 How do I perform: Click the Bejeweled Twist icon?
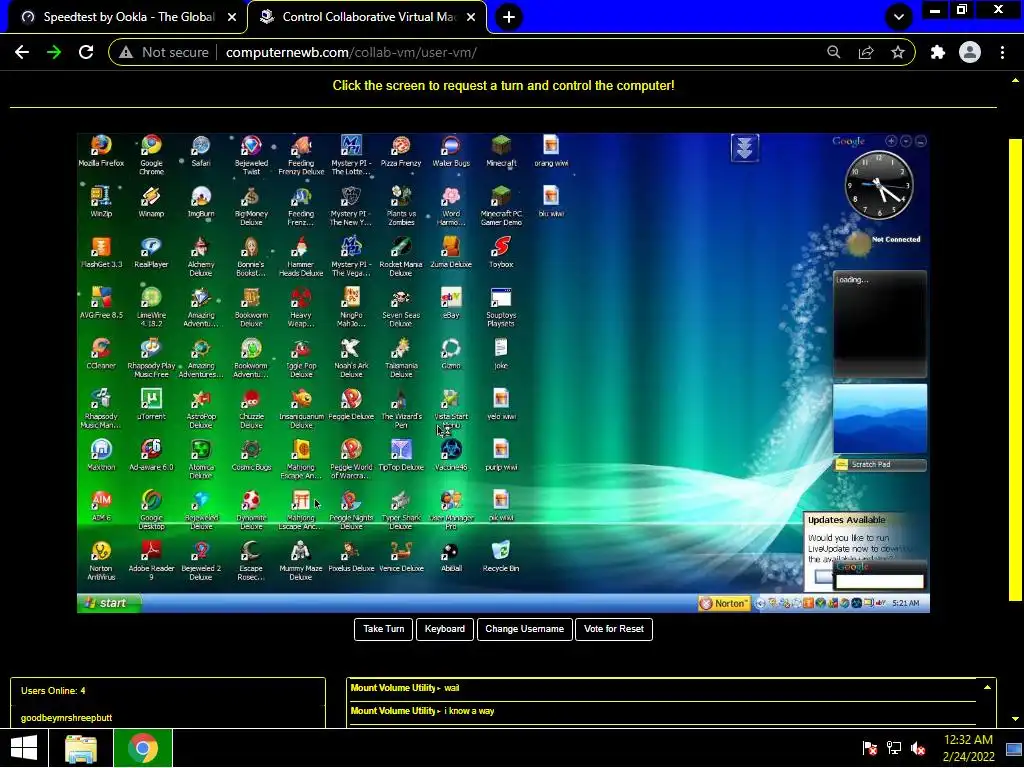click(251, 155)
